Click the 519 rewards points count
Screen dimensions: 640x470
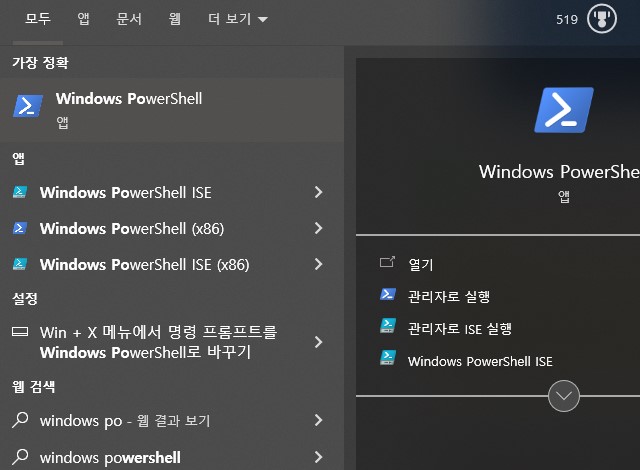point(567,19)
